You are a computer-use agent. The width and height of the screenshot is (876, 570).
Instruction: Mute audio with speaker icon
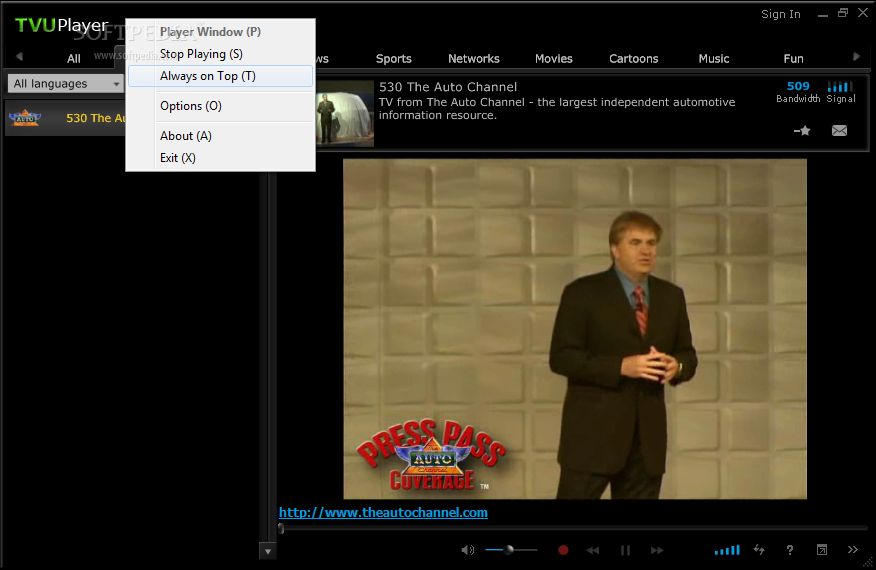(x=468, y=550)
